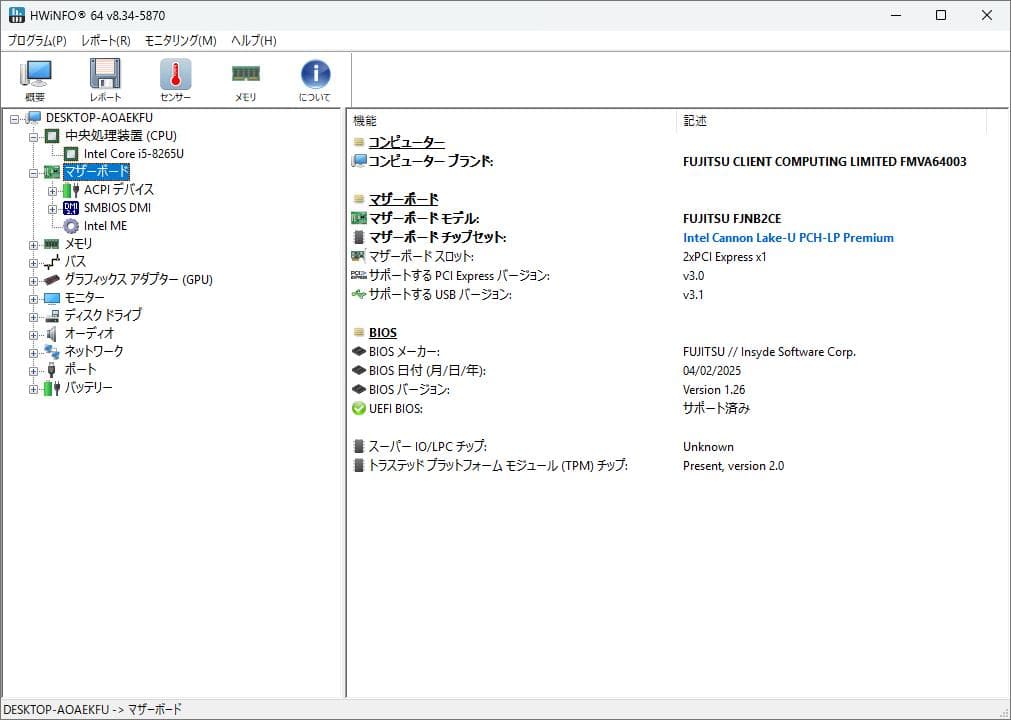1011x720 pixels.
Task: Click the メモリ RAM module tree icon
Action: tap(52, 244)
